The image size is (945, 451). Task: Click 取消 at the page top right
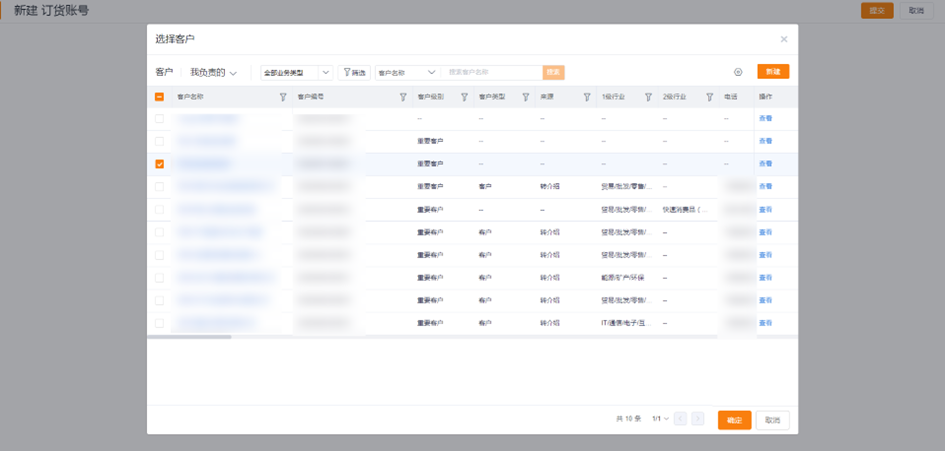coord(916,10)
